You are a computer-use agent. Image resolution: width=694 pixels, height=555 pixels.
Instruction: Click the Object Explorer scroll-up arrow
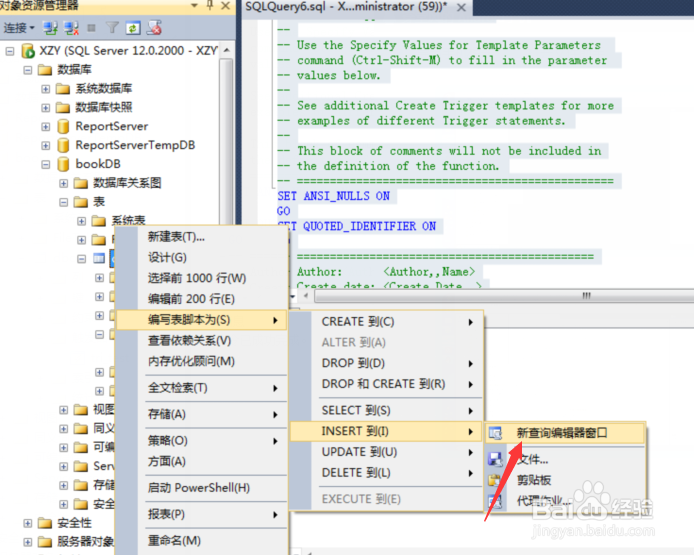[x=227, y=50]
